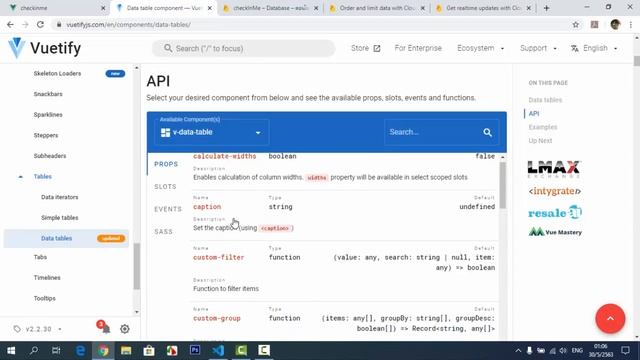
Task: Jump to Examples section on this page
Action: [x=543, y=127]
